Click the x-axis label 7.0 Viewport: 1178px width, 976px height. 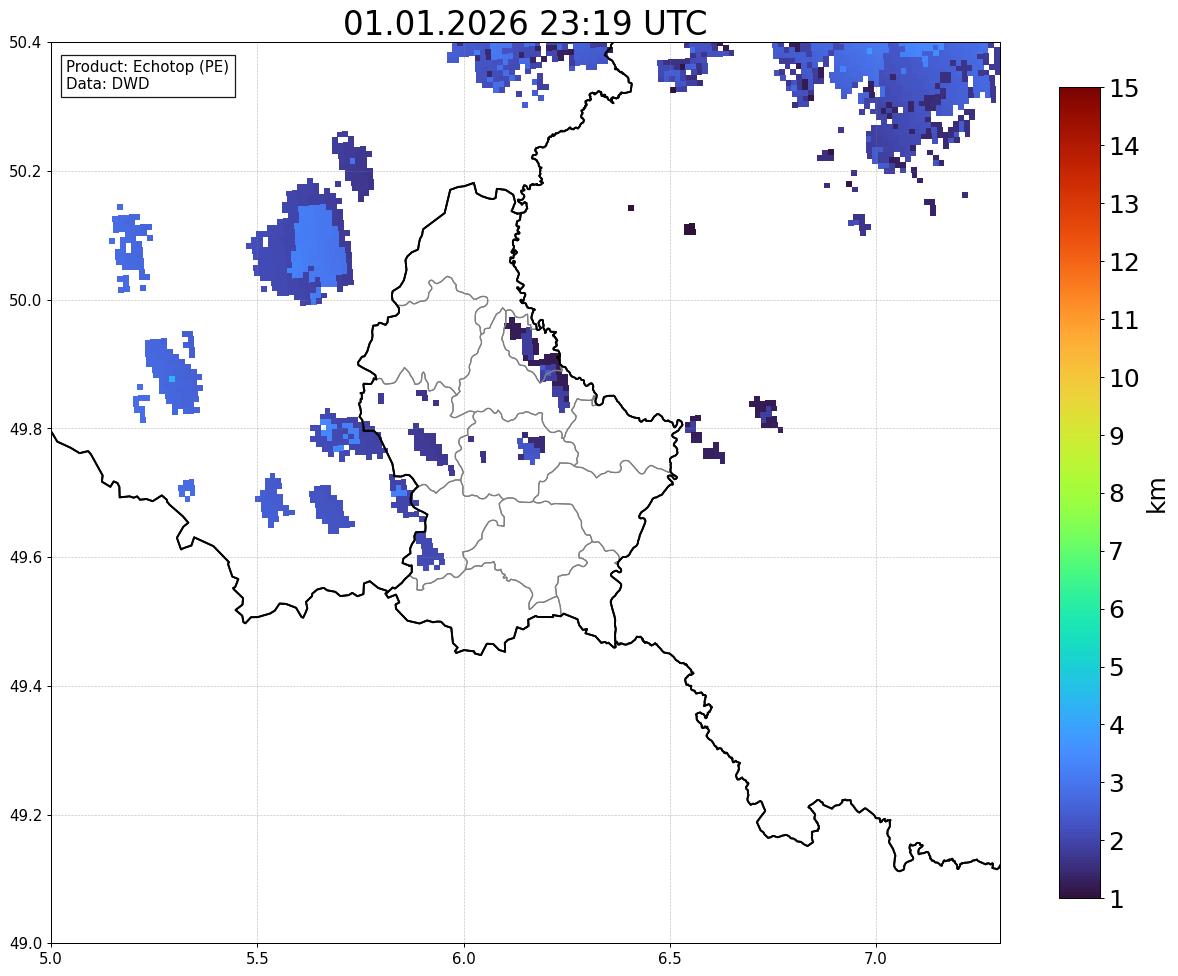click(876, 959)
